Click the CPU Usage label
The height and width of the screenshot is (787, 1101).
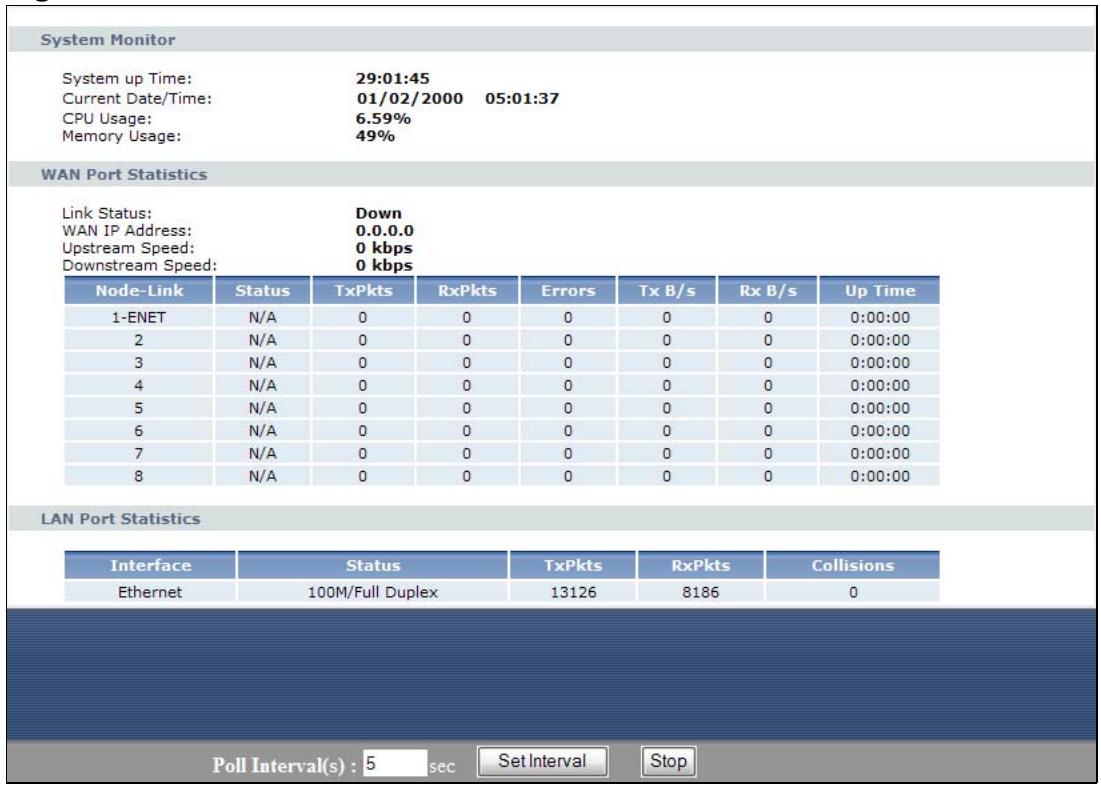[107, 118]
